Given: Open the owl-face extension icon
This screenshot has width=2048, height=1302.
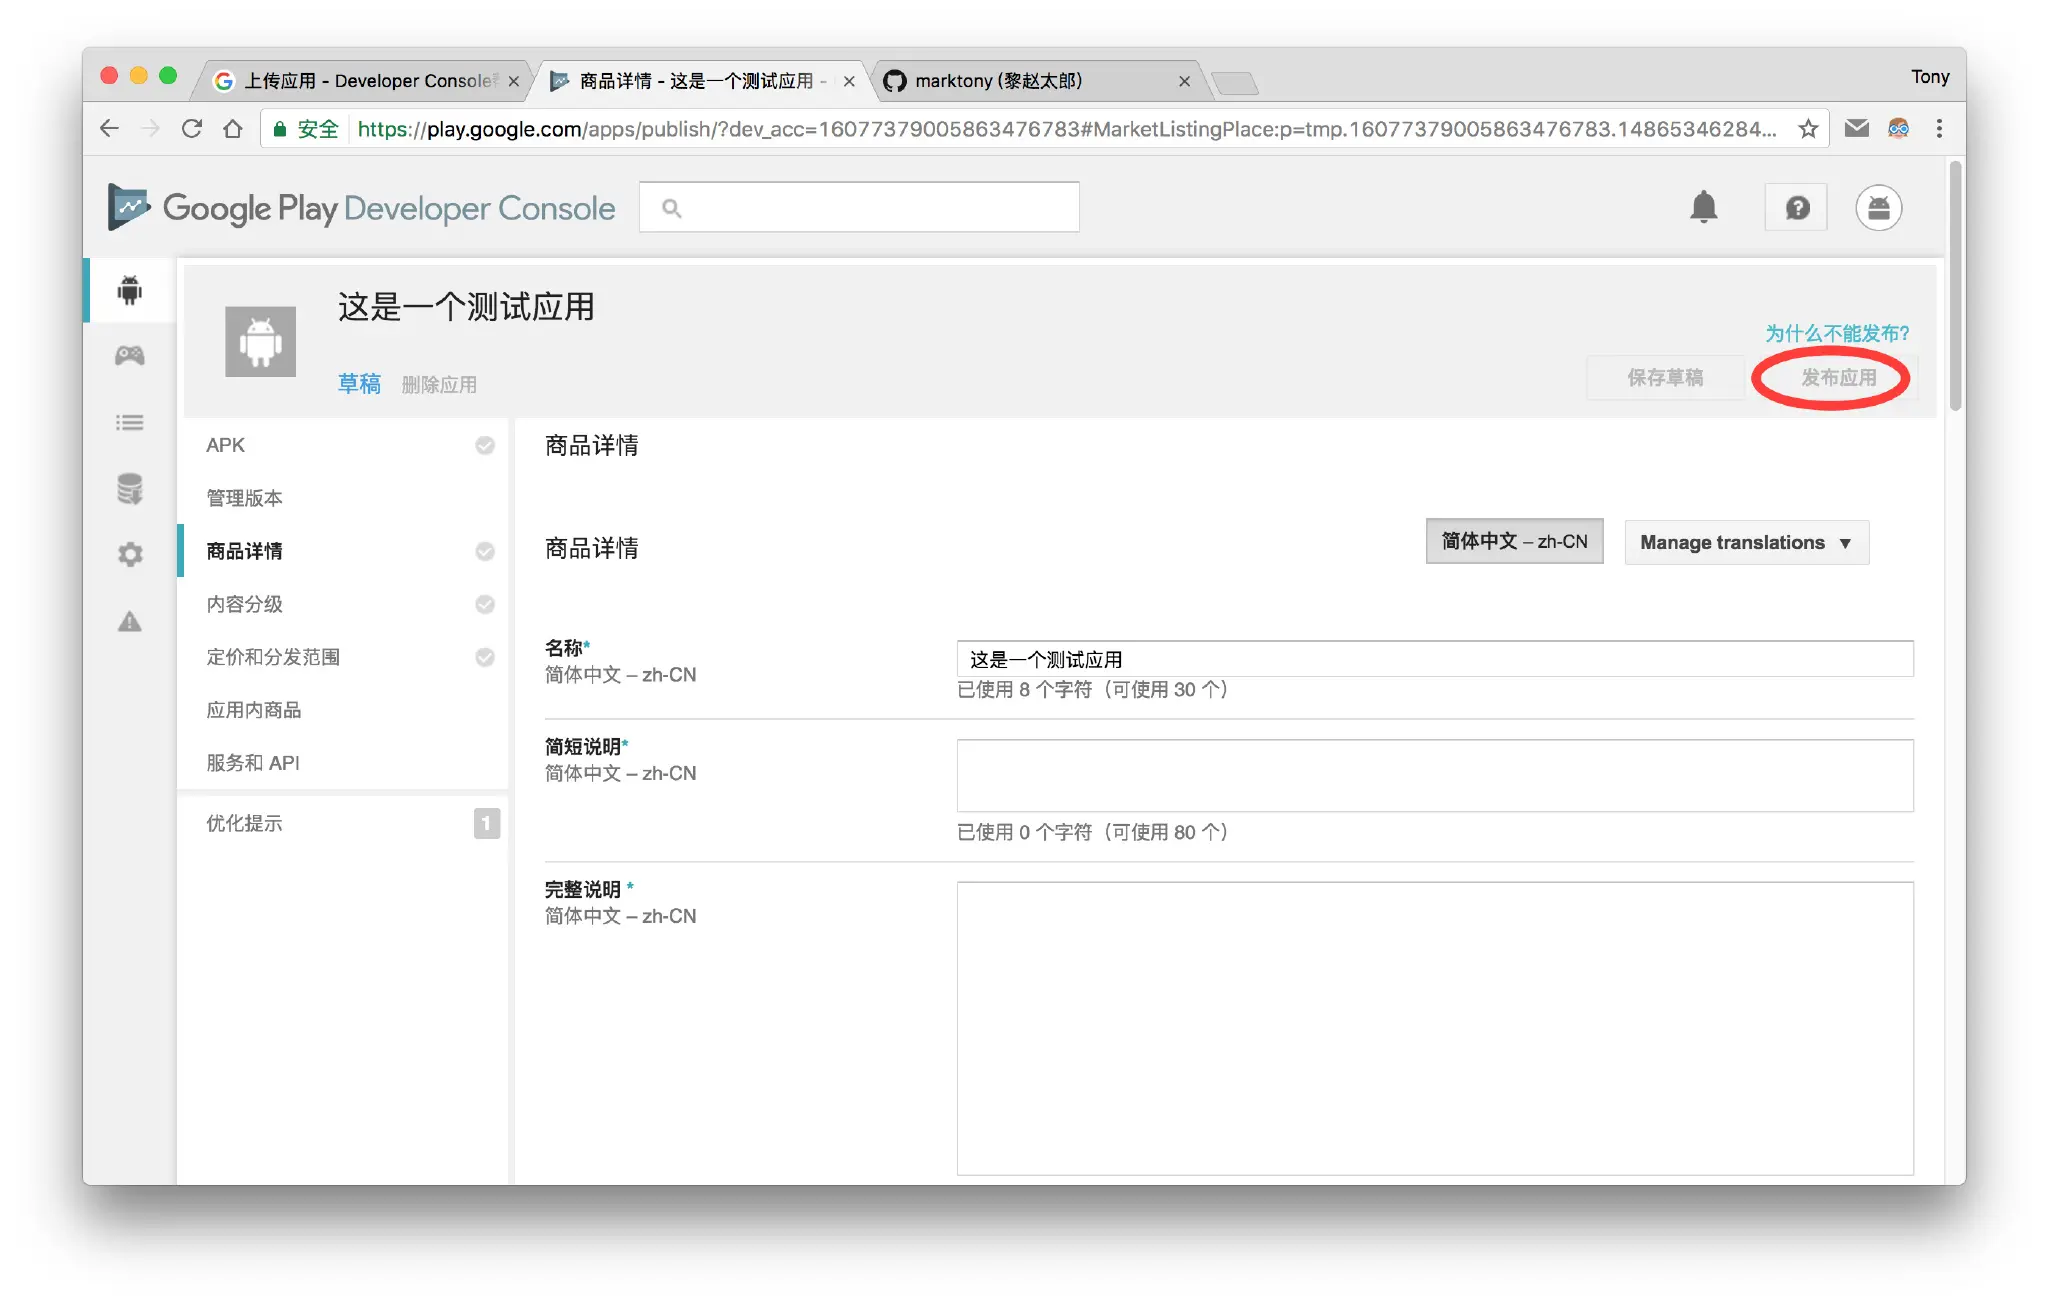Looking at the screenshot, I should [1898, 128].
